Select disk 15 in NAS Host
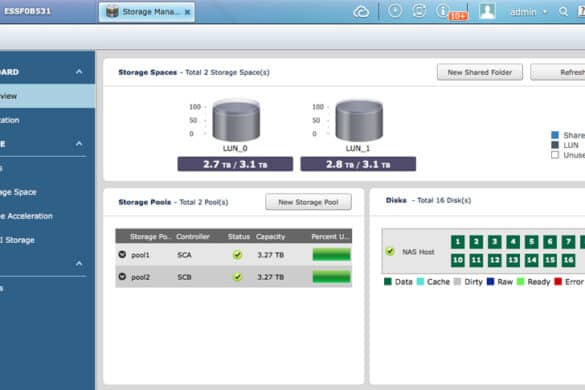The width and height of the screenshot is (585, 390). point(550,260)
